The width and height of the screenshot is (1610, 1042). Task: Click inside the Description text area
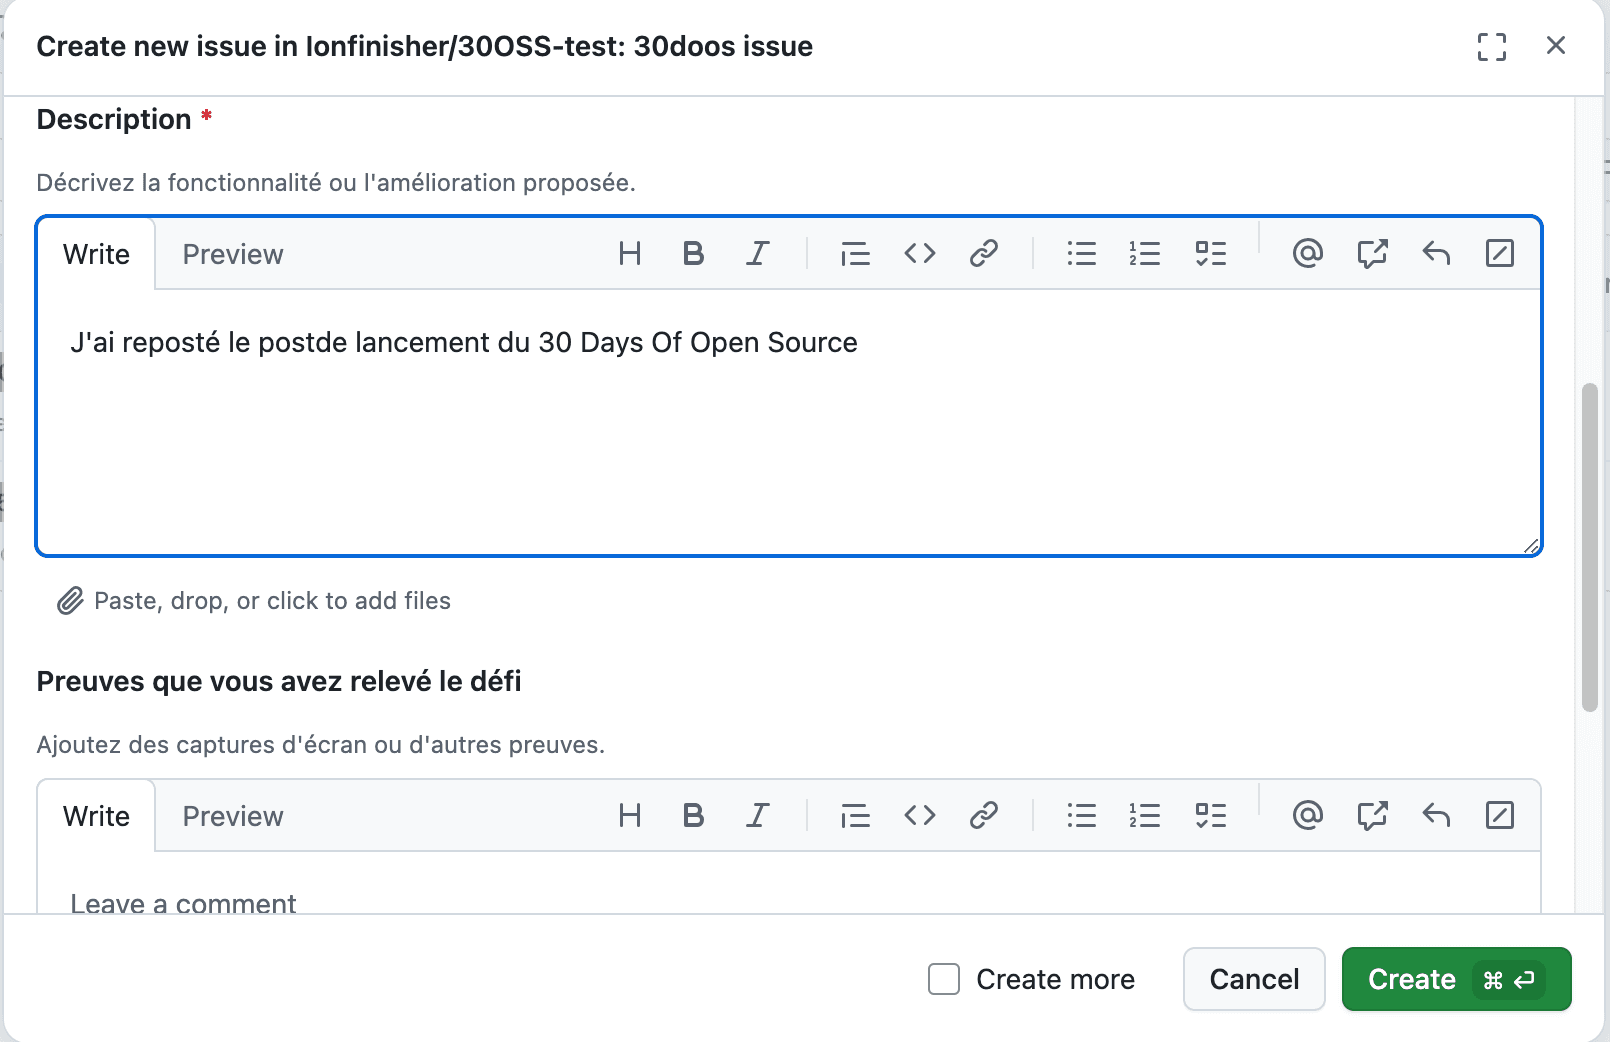[x=788, y=440]
